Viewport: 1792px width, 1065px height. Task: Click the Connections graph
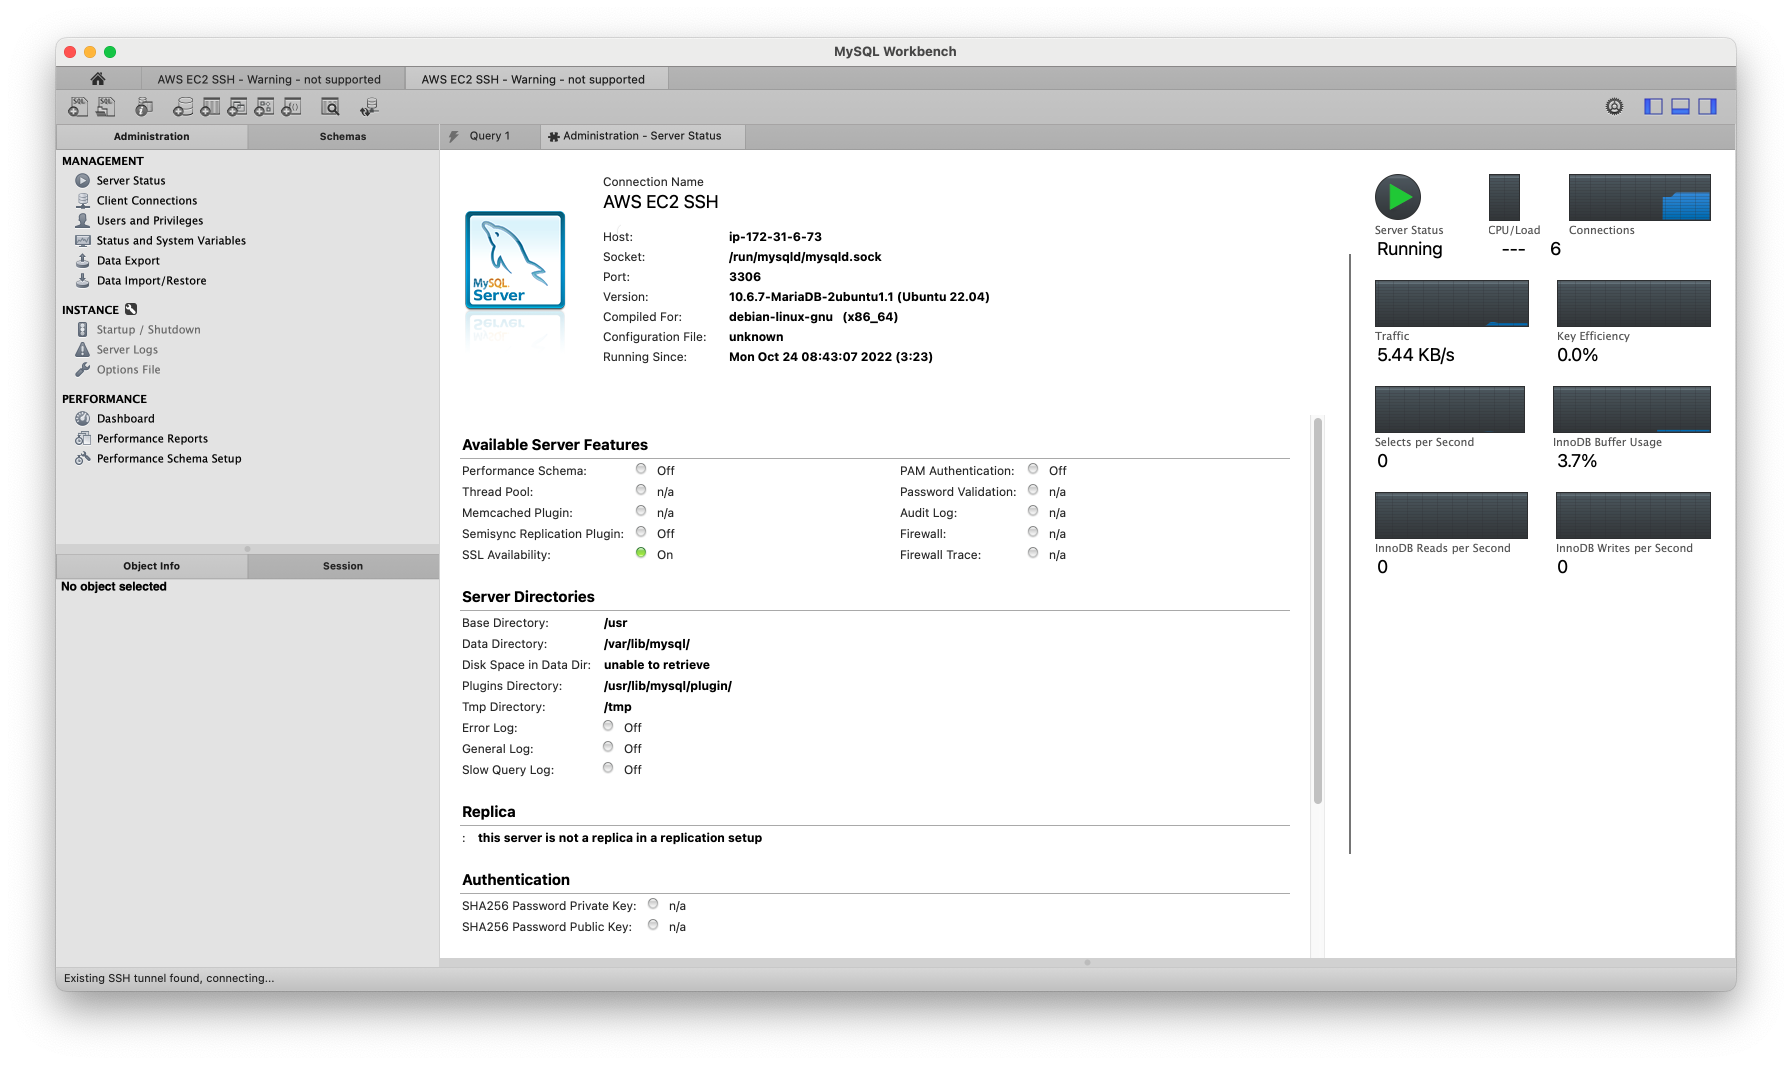(x=1639, y=197)
